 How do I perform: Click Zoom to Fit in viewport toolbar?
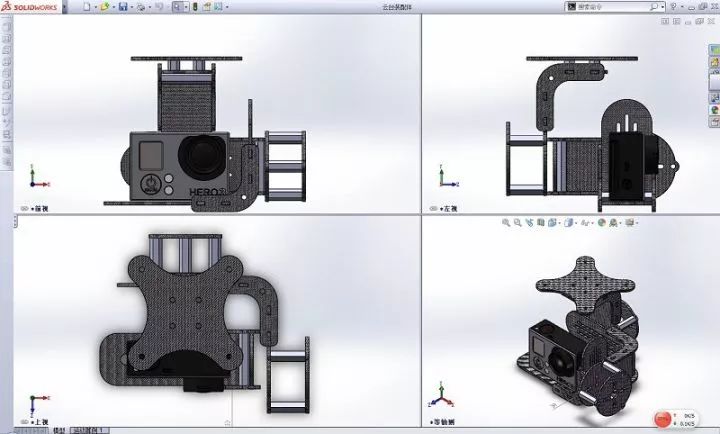coord(506,223)
